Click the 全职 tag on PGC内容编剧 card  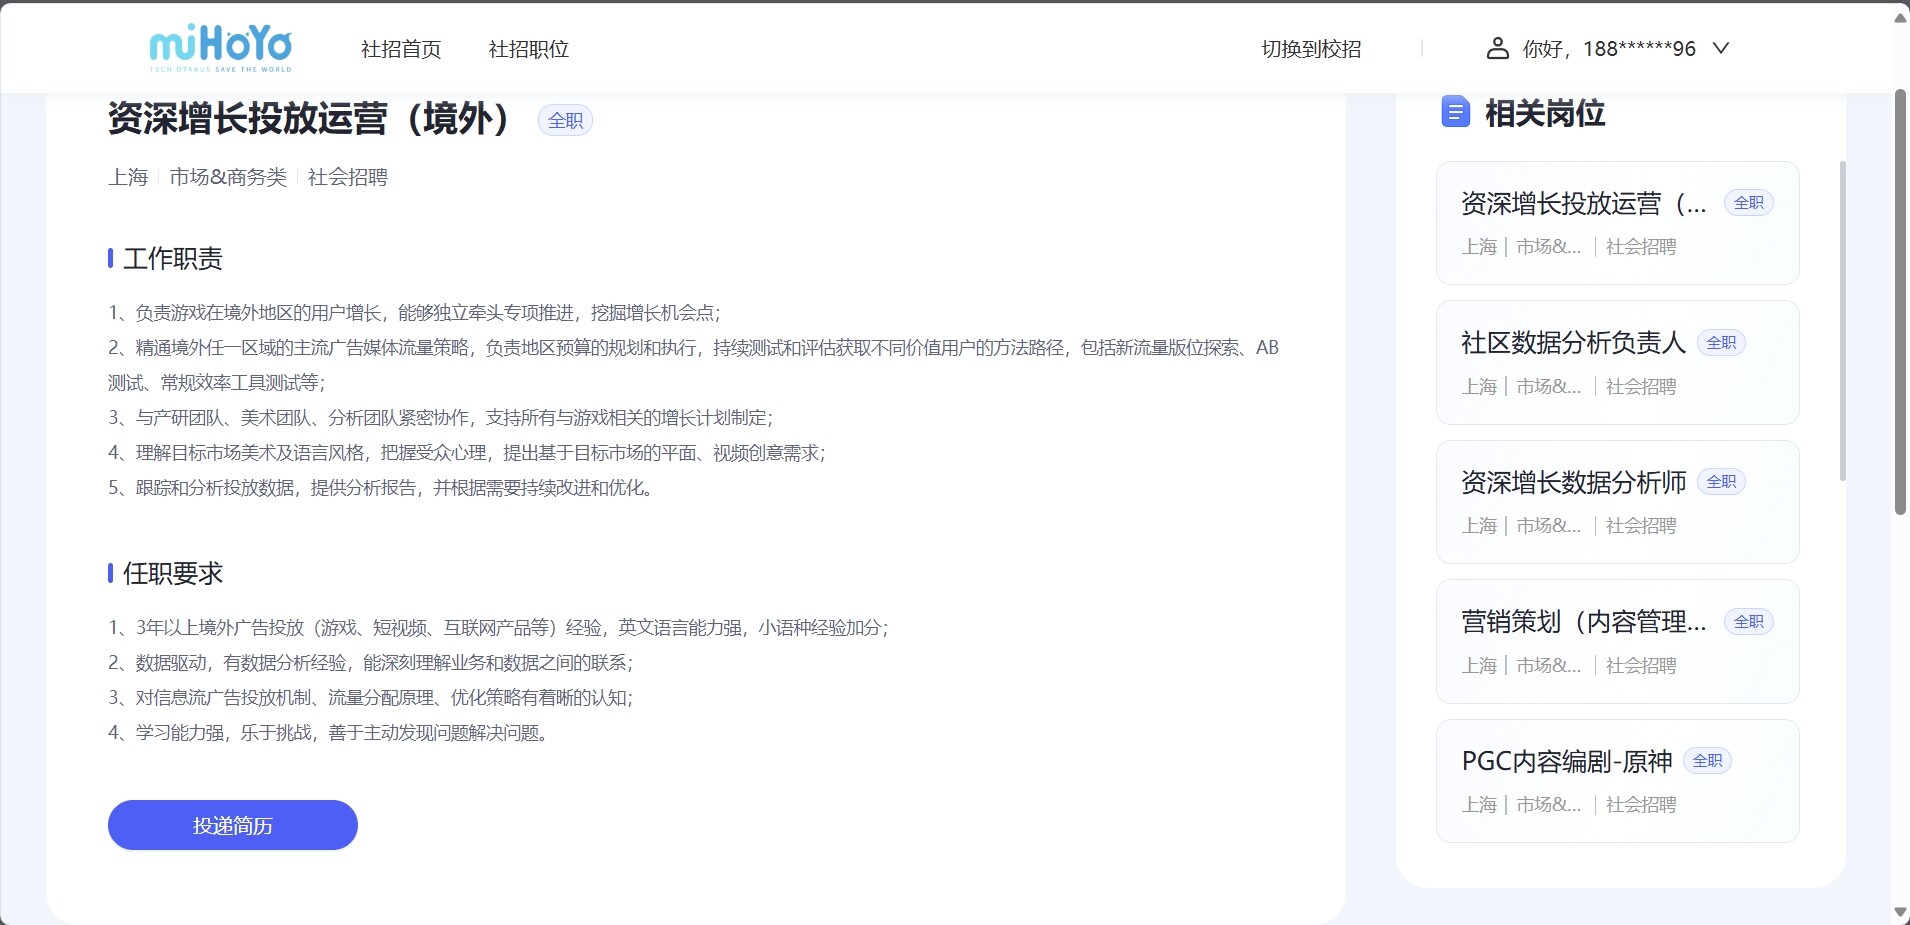1707,761
